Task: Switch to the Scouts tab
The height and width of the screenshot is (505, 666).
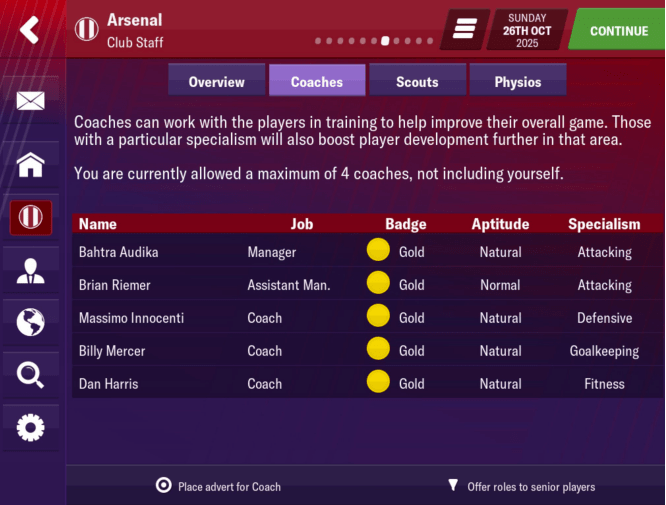Action: pos(417,82)
